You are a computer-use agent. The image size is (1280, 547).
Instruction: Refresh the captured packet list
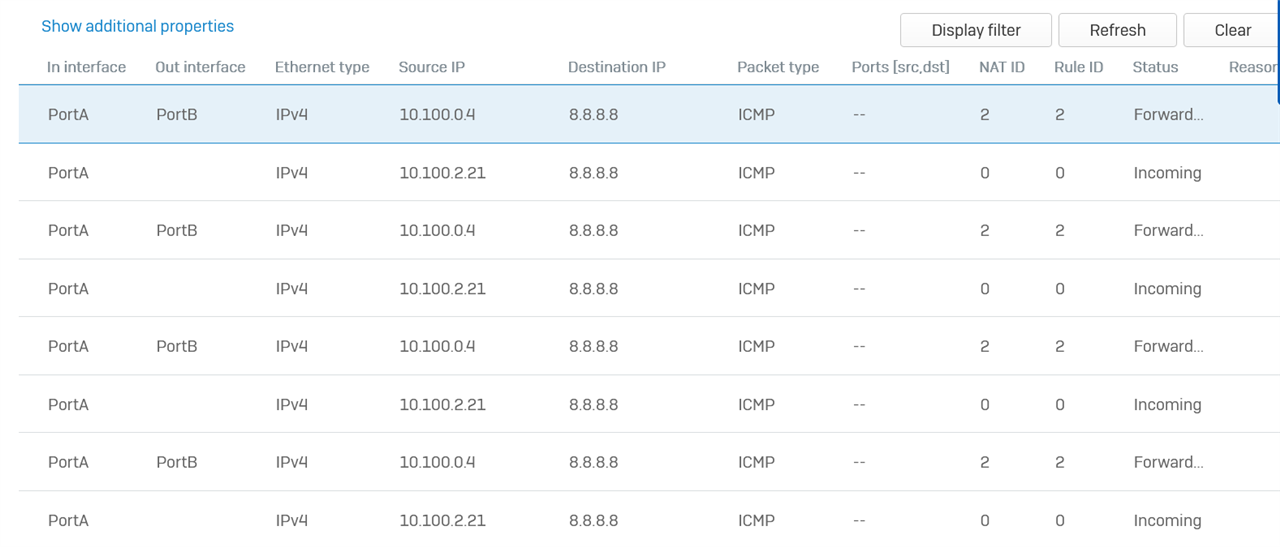1117,30
